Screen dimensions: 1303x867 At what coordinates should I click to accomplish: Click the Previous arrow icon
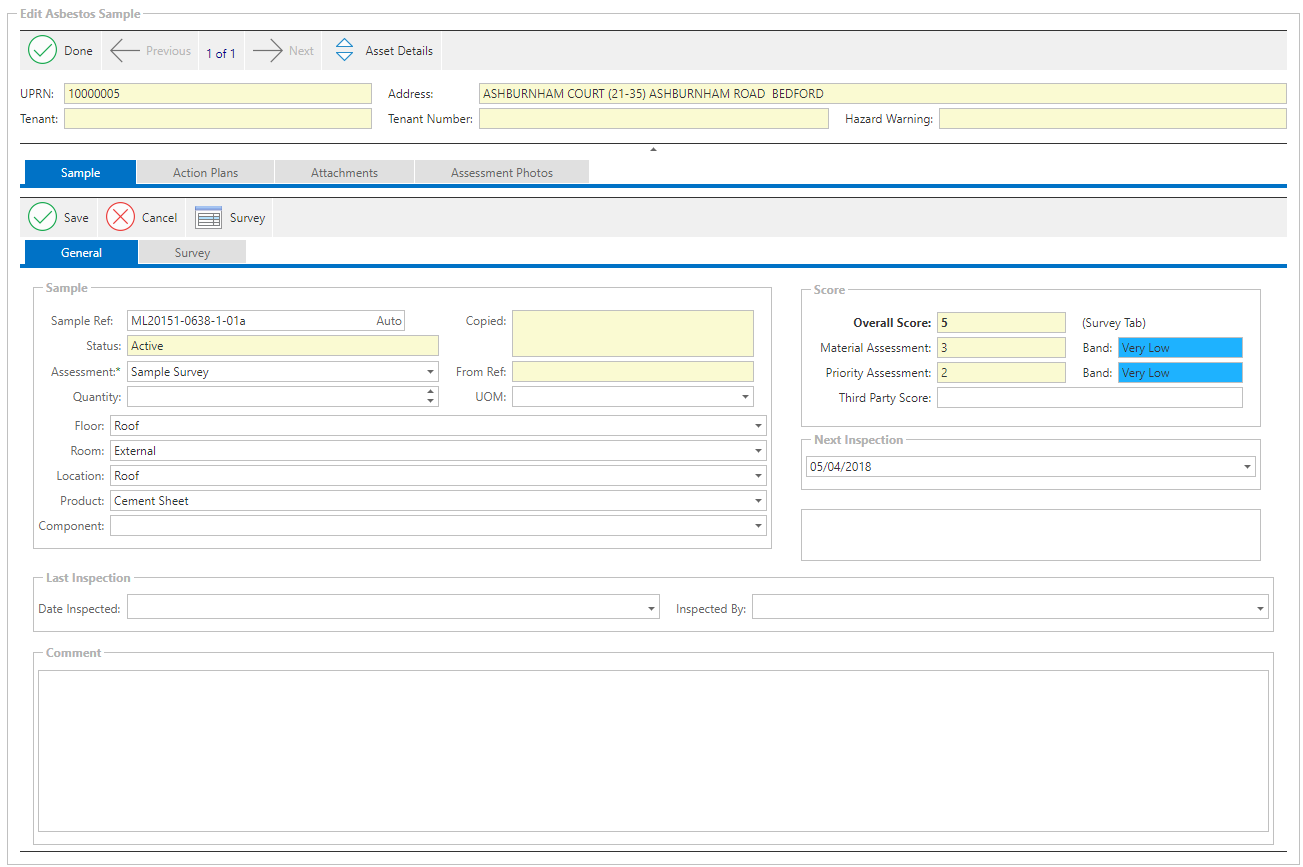125,50
